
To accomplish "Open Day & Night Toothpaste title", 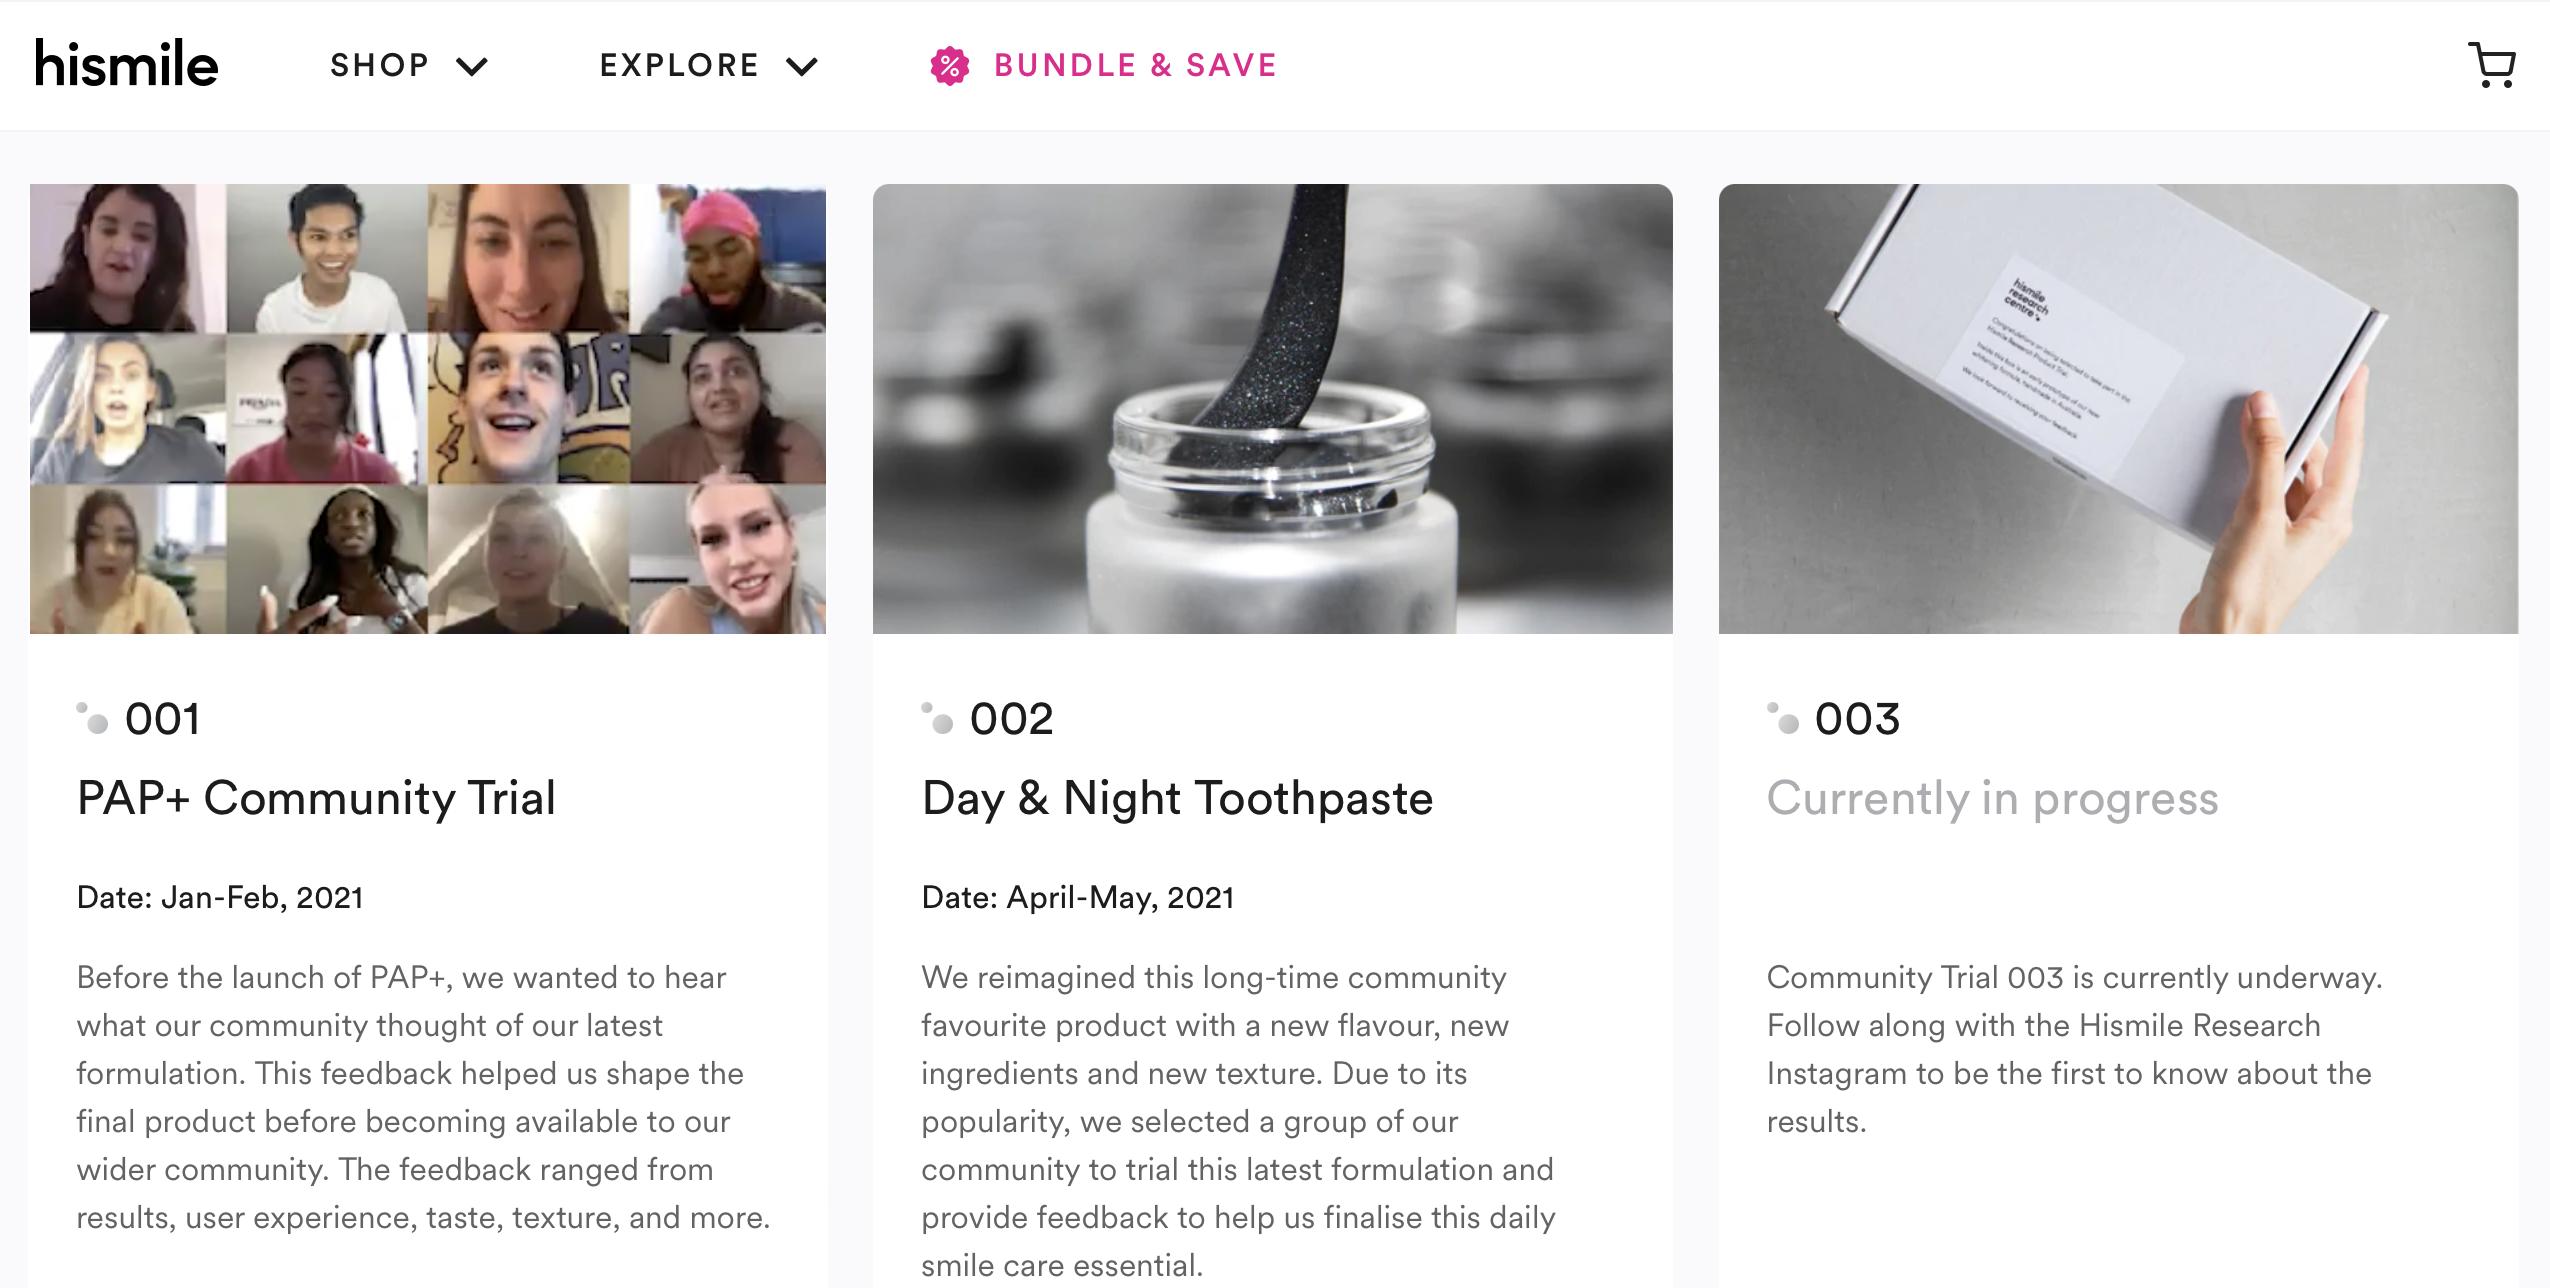I will pos(1177,798).
